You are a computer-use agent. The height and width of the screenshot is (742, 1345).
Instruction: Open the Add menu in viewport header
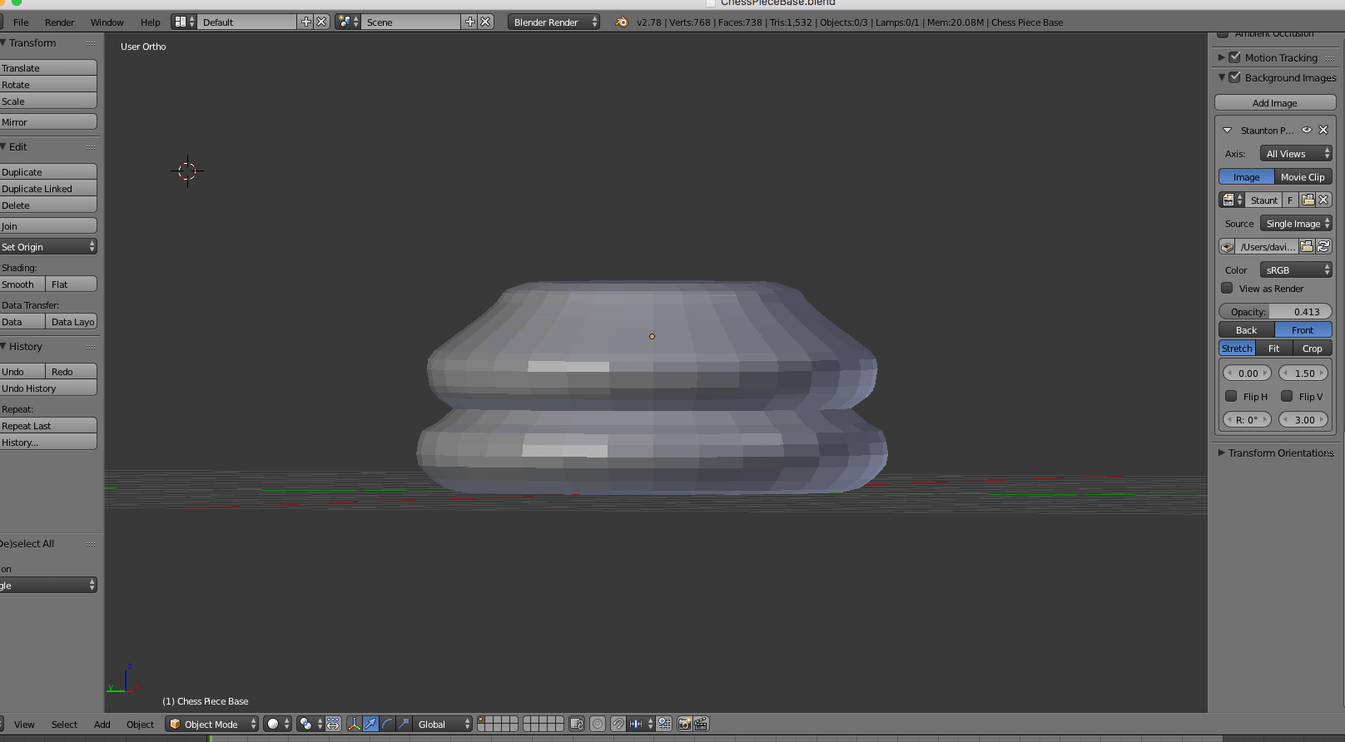pos(102,724)
